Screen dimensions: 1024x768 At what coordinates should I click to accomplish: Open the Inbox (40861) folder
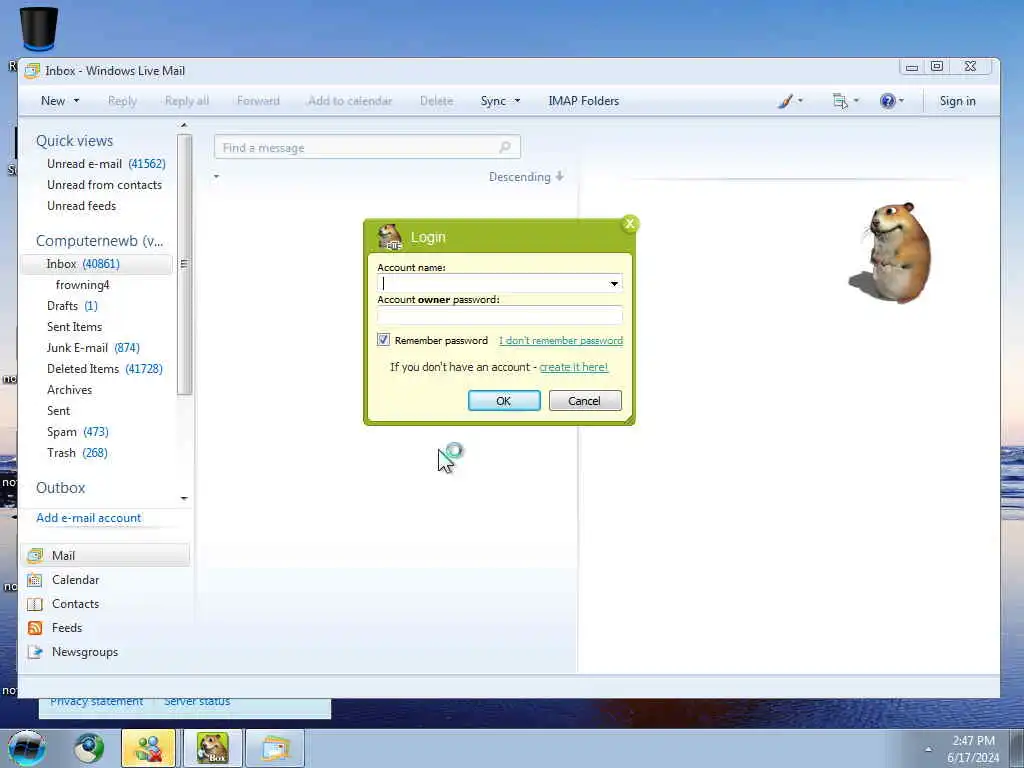(97, 264)
